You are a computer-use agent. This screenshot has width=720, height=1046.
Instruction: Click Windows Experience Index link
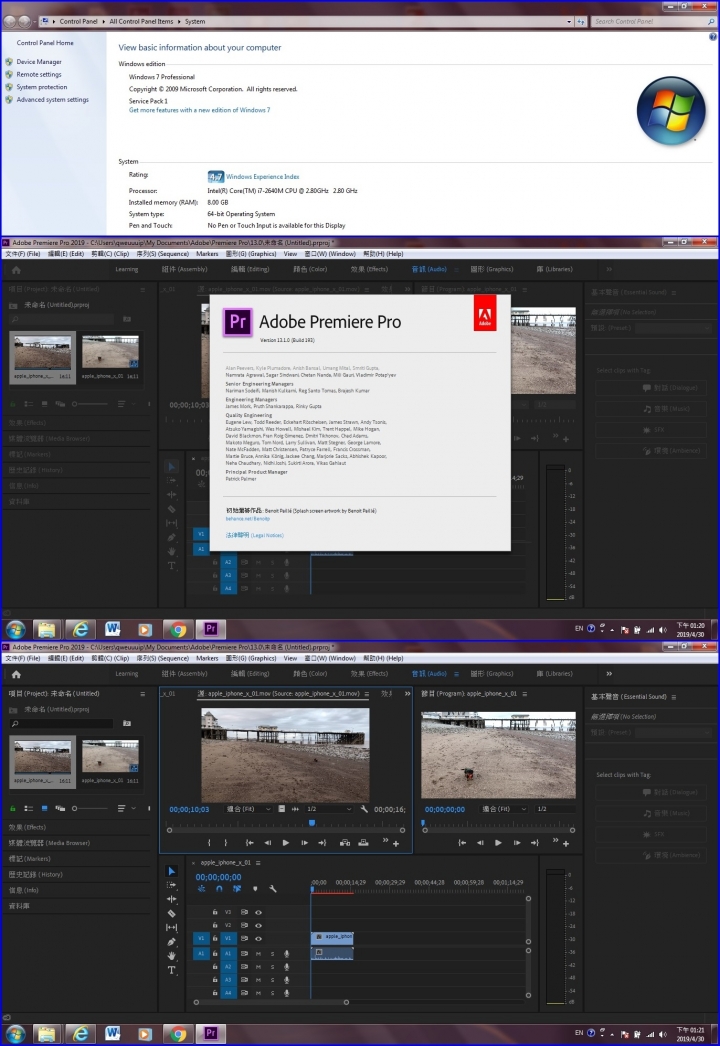pyautogui.click(x=262, y=177)
